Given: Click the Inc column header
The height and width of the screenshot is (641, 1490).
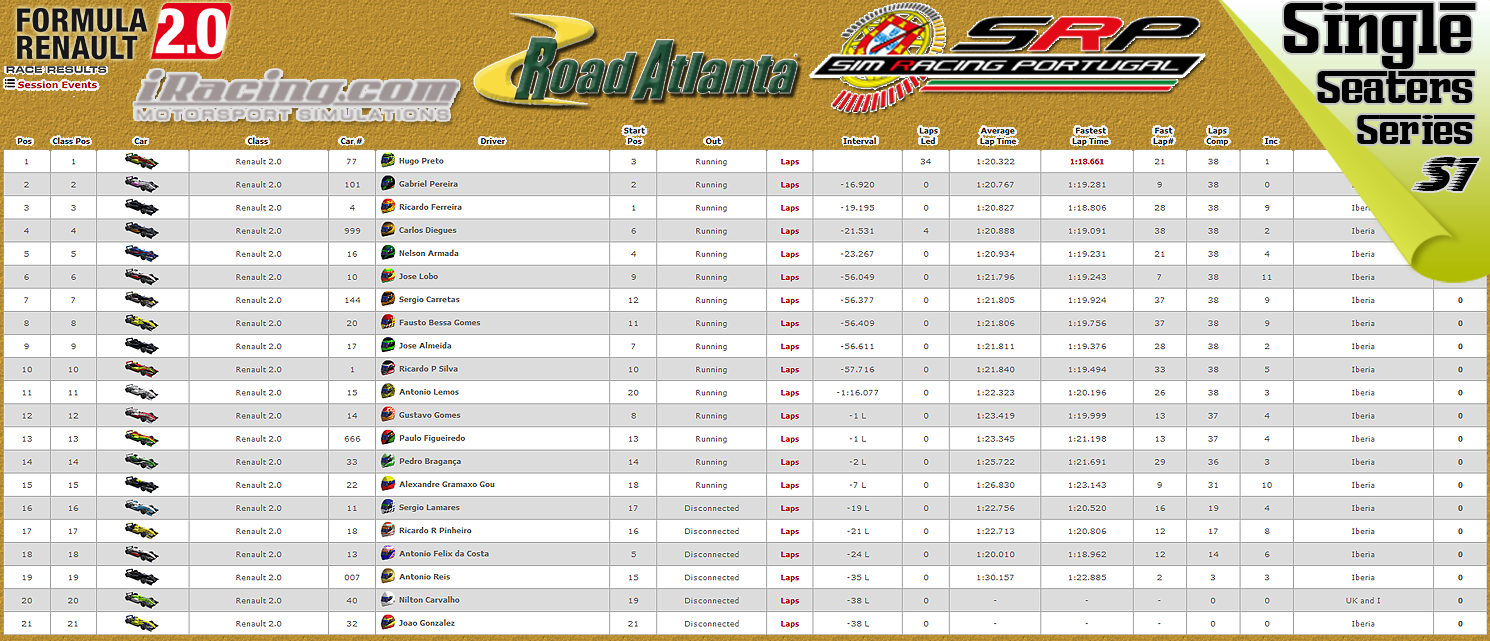Looking at the screenshot, I should click(1271, 141).
